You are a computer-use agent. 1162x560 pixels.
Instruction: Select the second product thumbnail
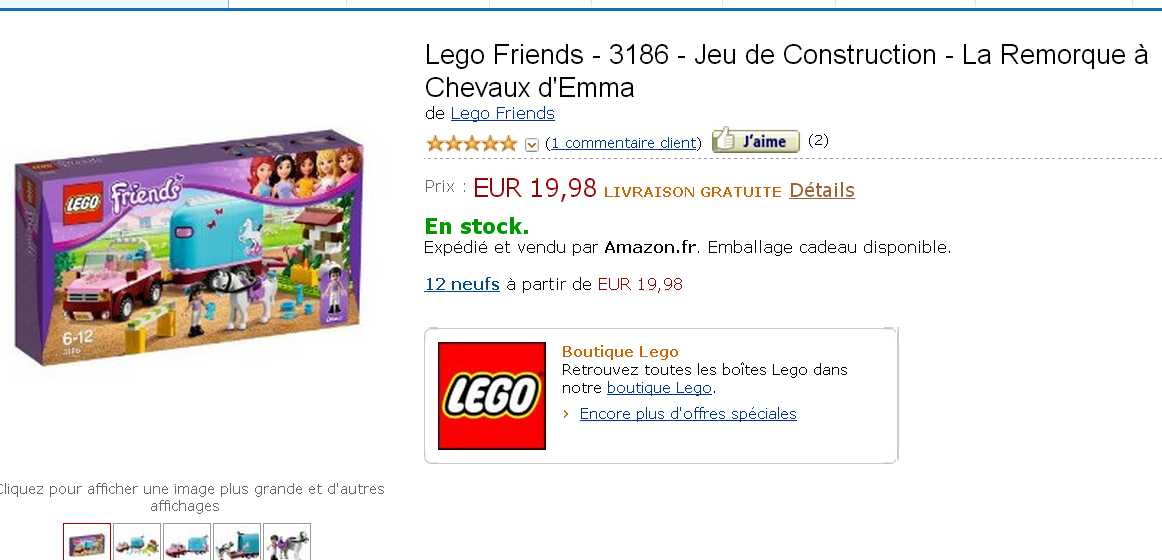(x=137, y=541)
